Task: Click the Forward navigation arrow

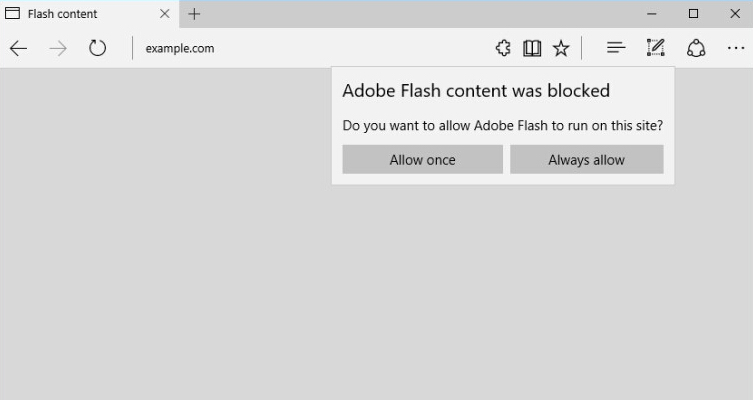Action: 57,48
